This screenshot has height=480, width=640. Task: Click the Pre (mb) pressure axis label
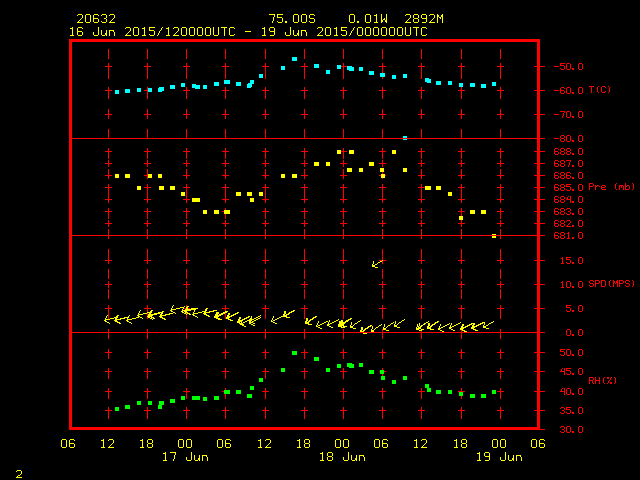611,187
